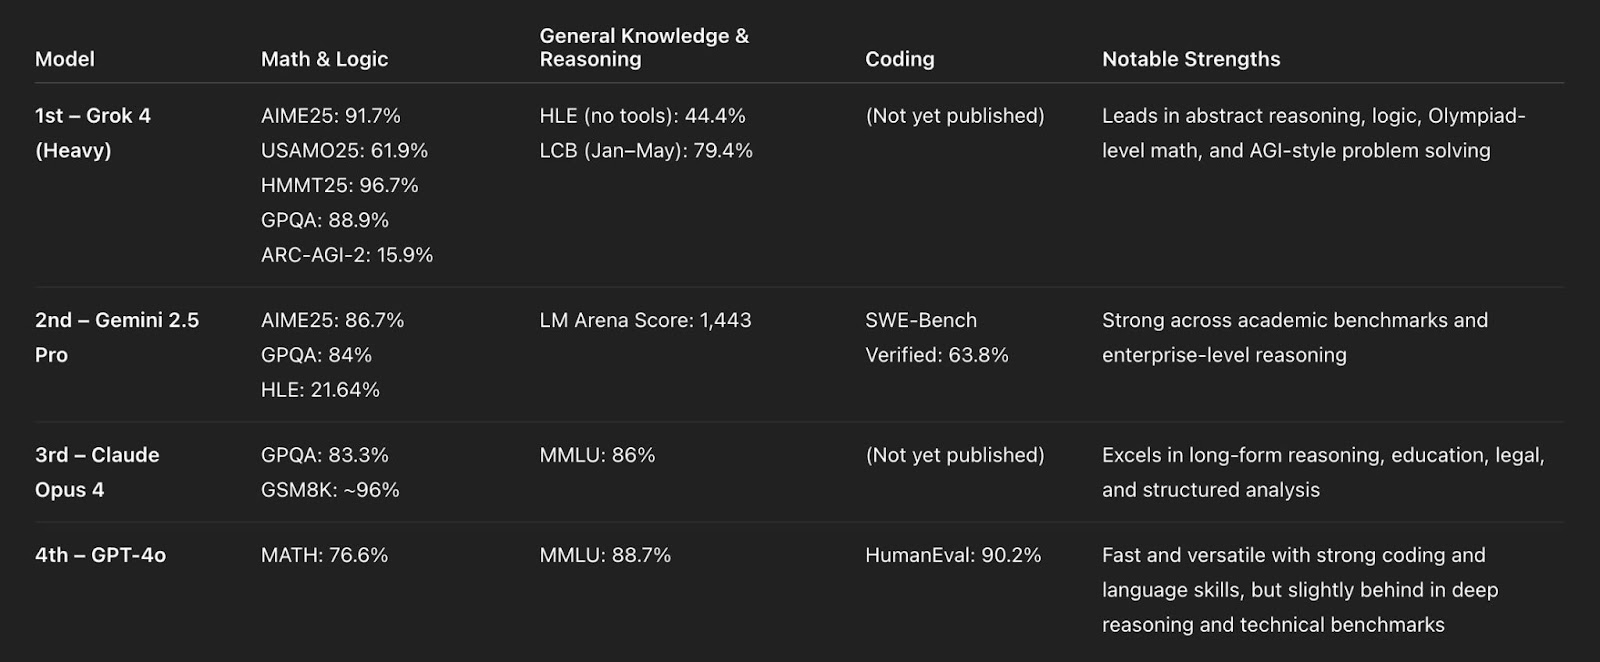Viewport: 1600px width, 662px height.
Task: Click HLE (no tools): 44.4% text
Action: coord(643,116)
